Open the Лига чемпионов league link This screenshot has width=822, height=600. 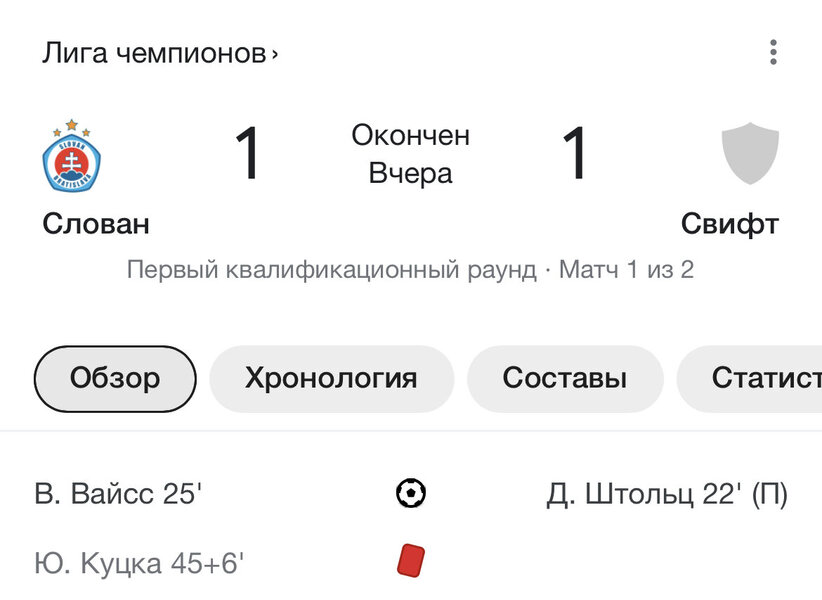click(154, 53)
